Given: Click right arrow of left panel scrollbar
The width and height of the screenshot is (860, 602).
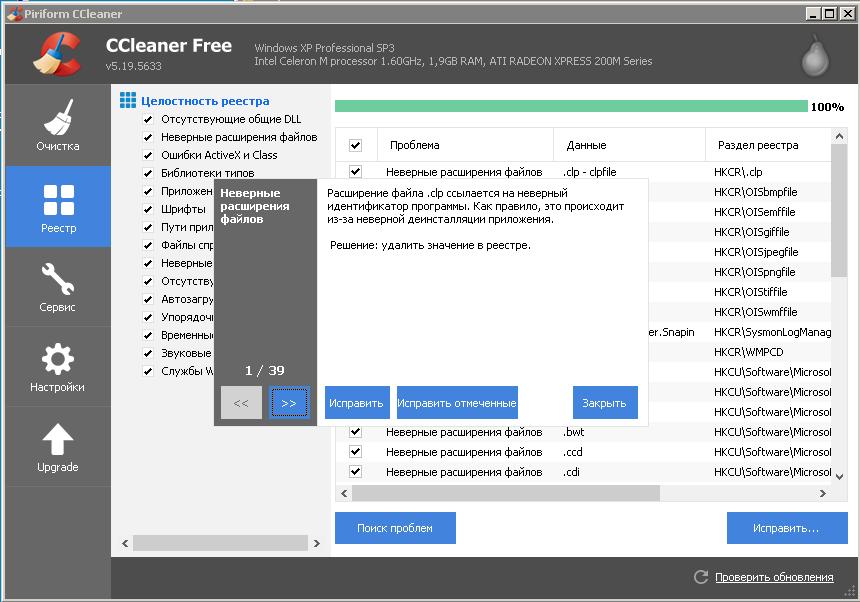Looking at the screenshot, I should coord(316,543).
